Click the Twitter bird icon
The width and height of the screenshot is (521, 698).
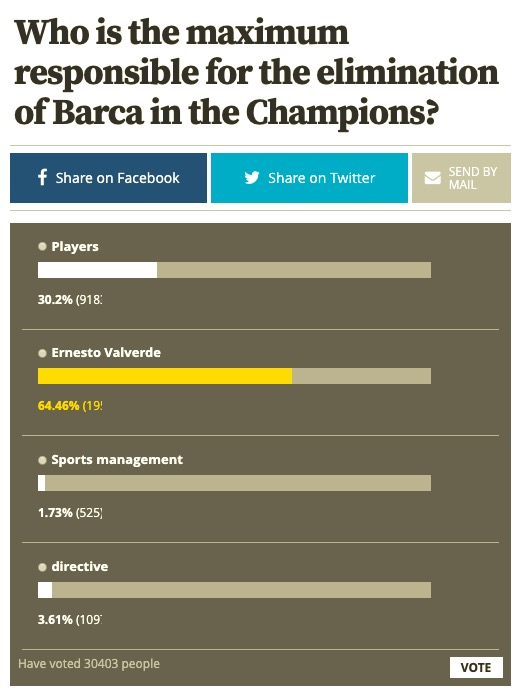tap(252, 178)
